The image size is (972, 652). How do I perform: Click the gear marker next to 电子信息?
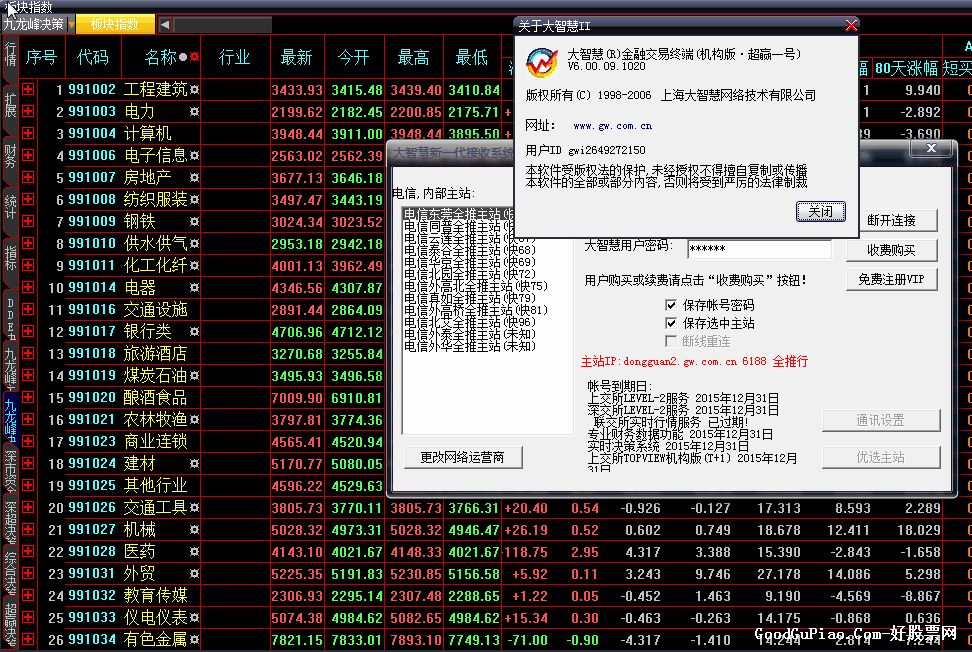click(195, 156)
